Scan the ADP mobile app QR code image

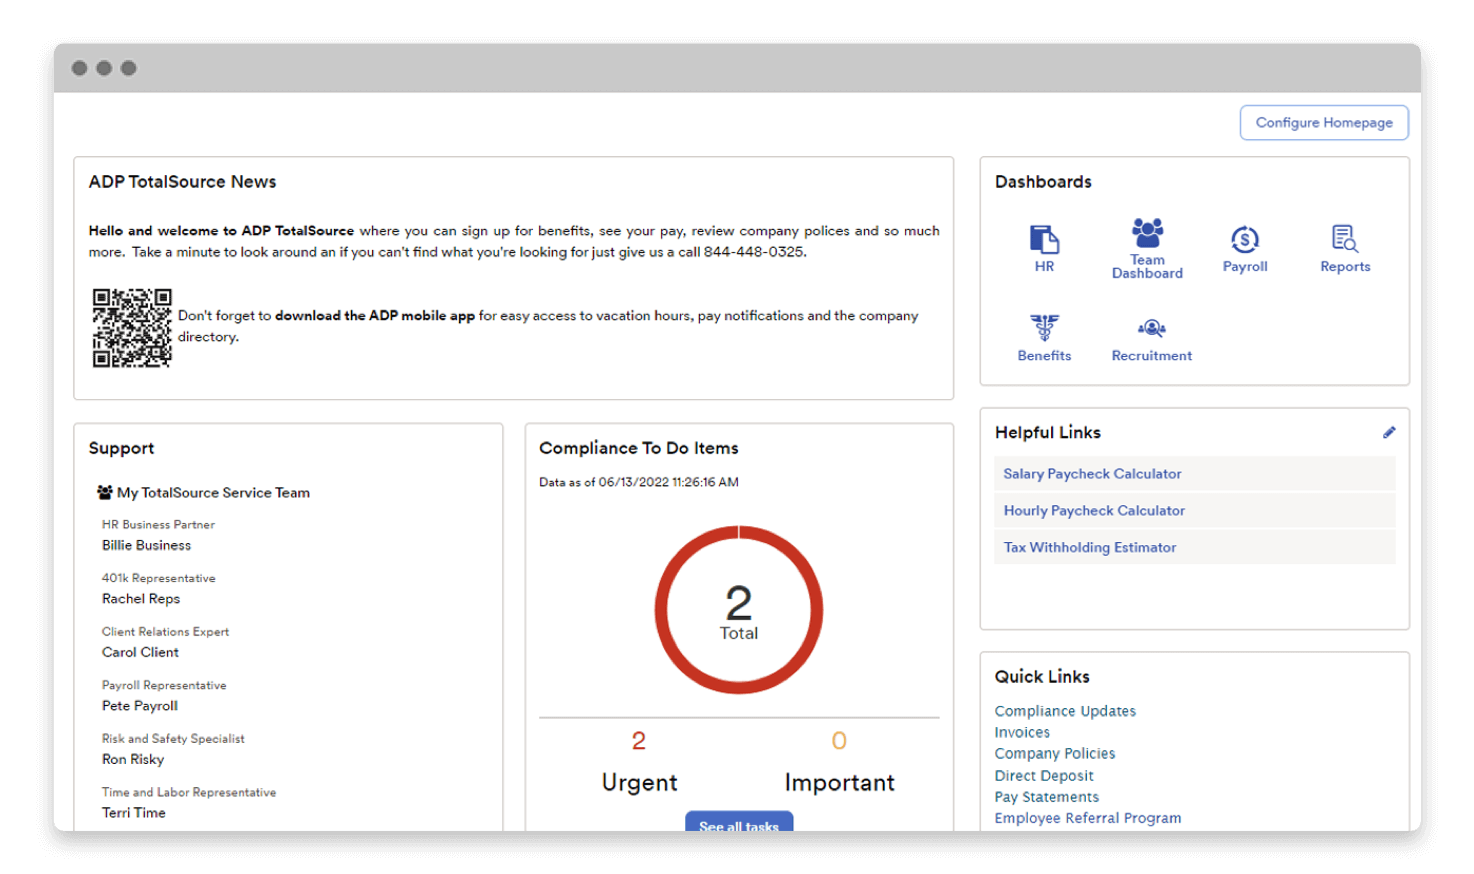(132, 328)
